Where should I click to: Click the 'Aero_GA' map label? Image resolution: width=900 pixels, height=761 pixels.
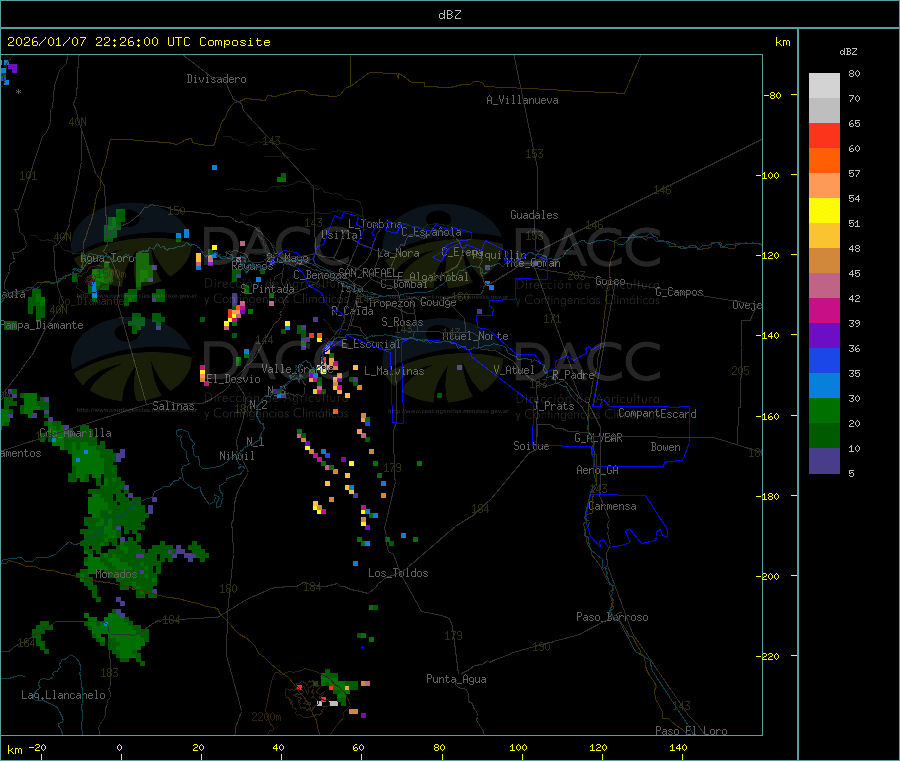coord(598,470)
